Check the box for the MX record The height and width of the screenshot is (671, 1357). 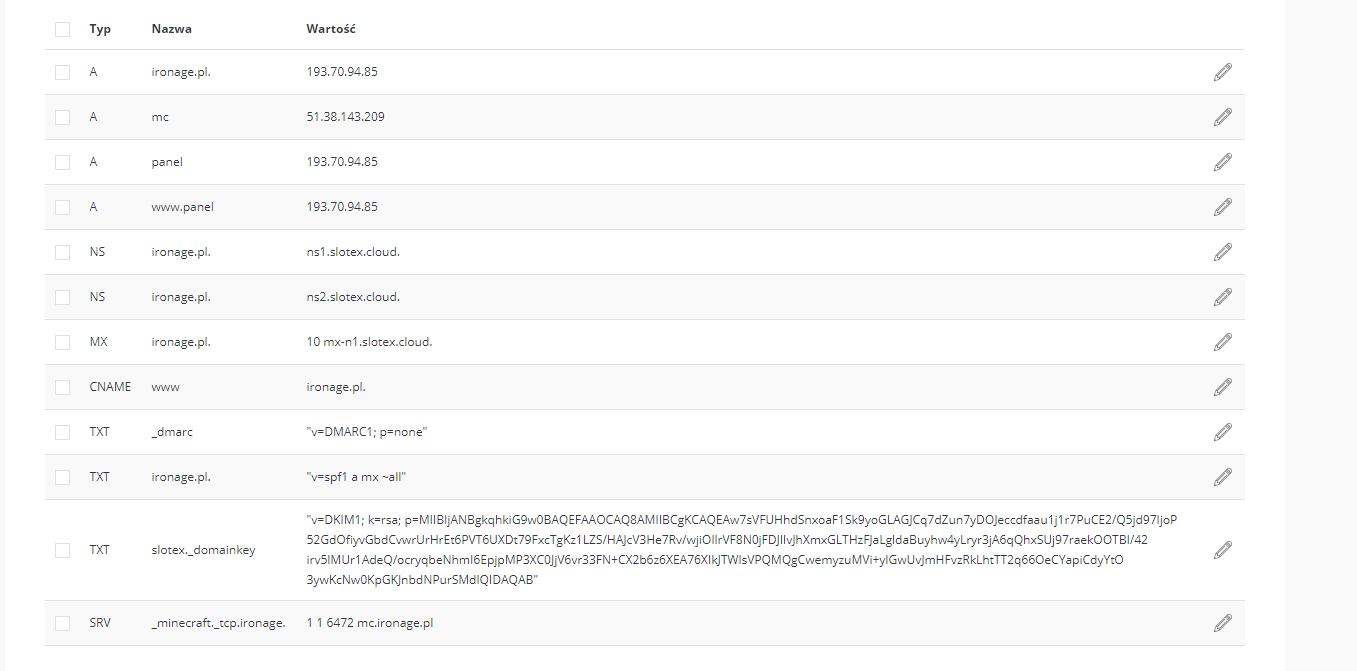point(63,342)
